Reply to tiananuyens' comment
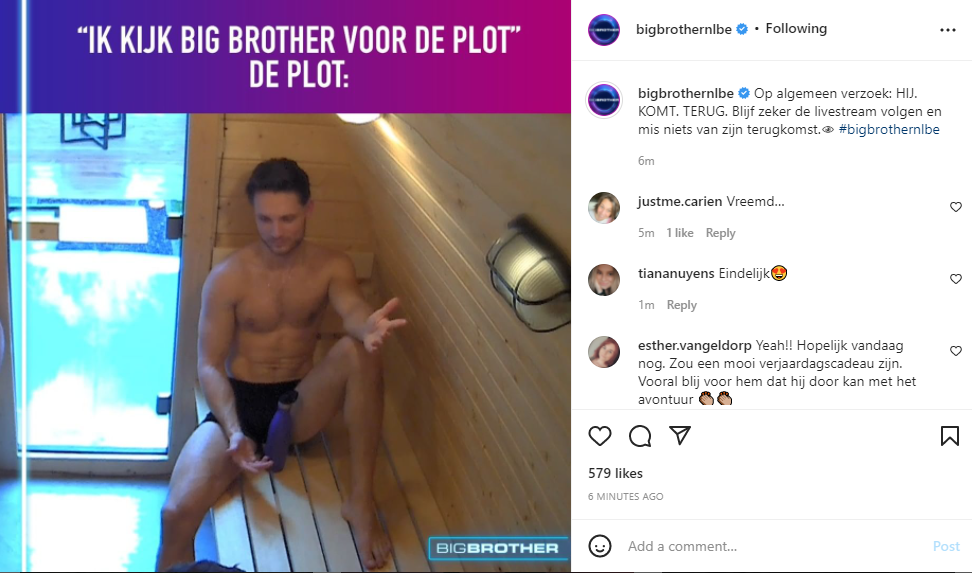972x573 pixels. [x=681, y=304]
